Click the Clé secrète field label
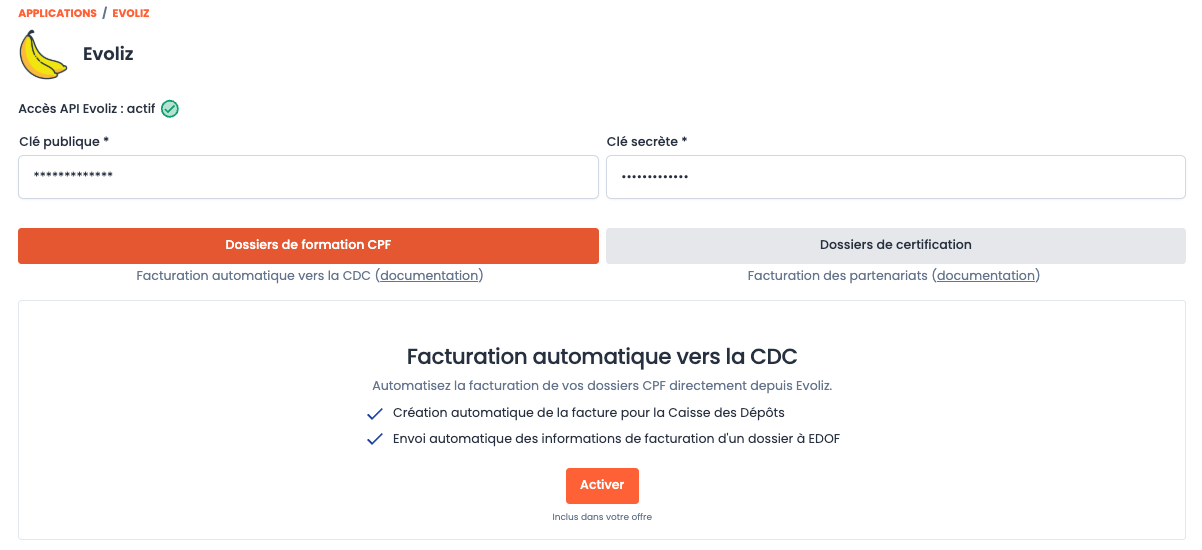This screenshot has height=550, width=1202. point(647,142)
